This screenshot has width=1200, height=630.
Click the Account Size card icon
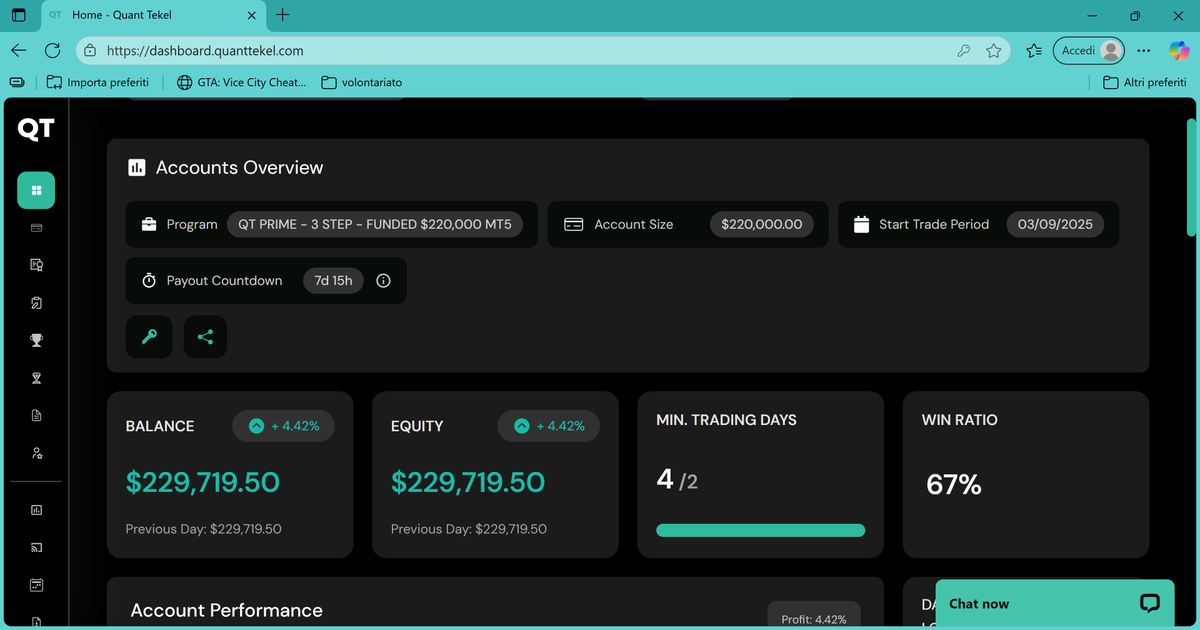click(x=574, y=224)
